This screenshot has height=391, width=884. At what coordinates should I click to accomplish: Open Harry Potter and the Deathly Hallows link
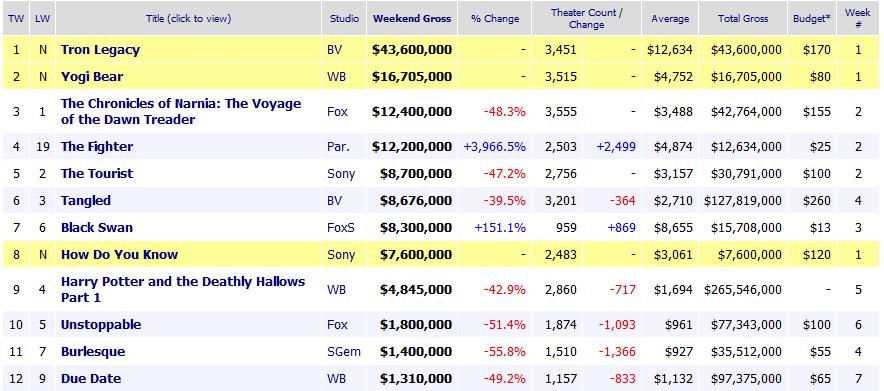coord(183,290)
